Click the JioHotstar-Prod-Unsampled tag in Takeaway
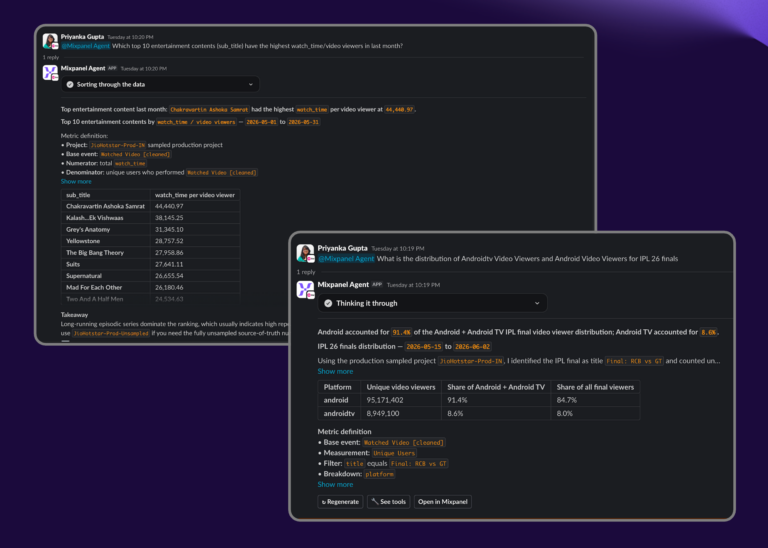This screenshot has width=768, height=548. [x=111, y=333]
